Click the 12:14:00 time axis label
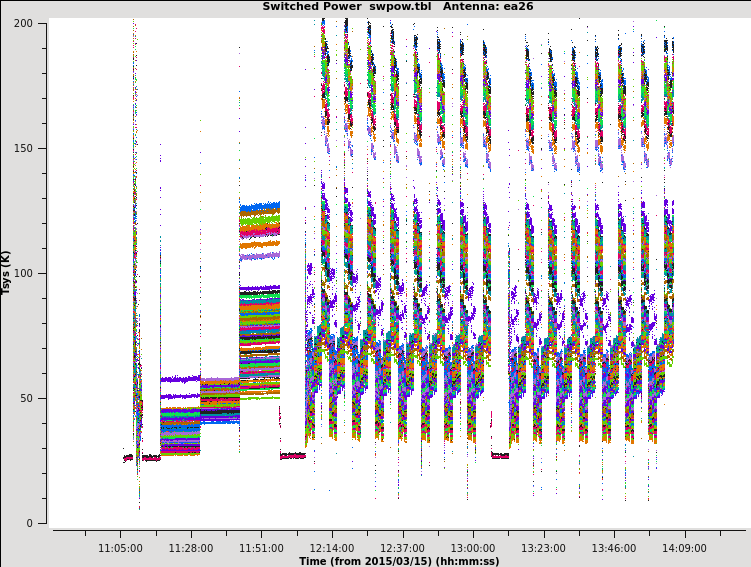This screenshot has width=751, height=567. coord(331,548)
